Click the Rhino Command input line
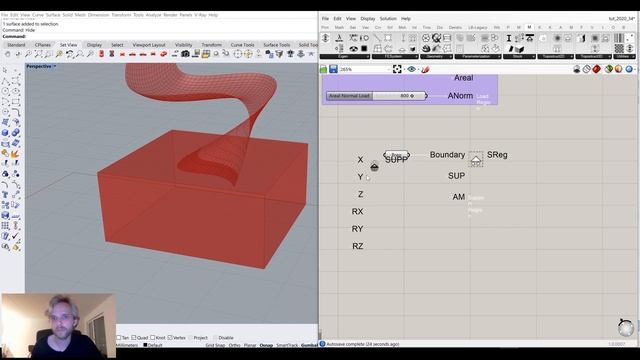This screenshot has height=360, width=640. pos(159,36)
